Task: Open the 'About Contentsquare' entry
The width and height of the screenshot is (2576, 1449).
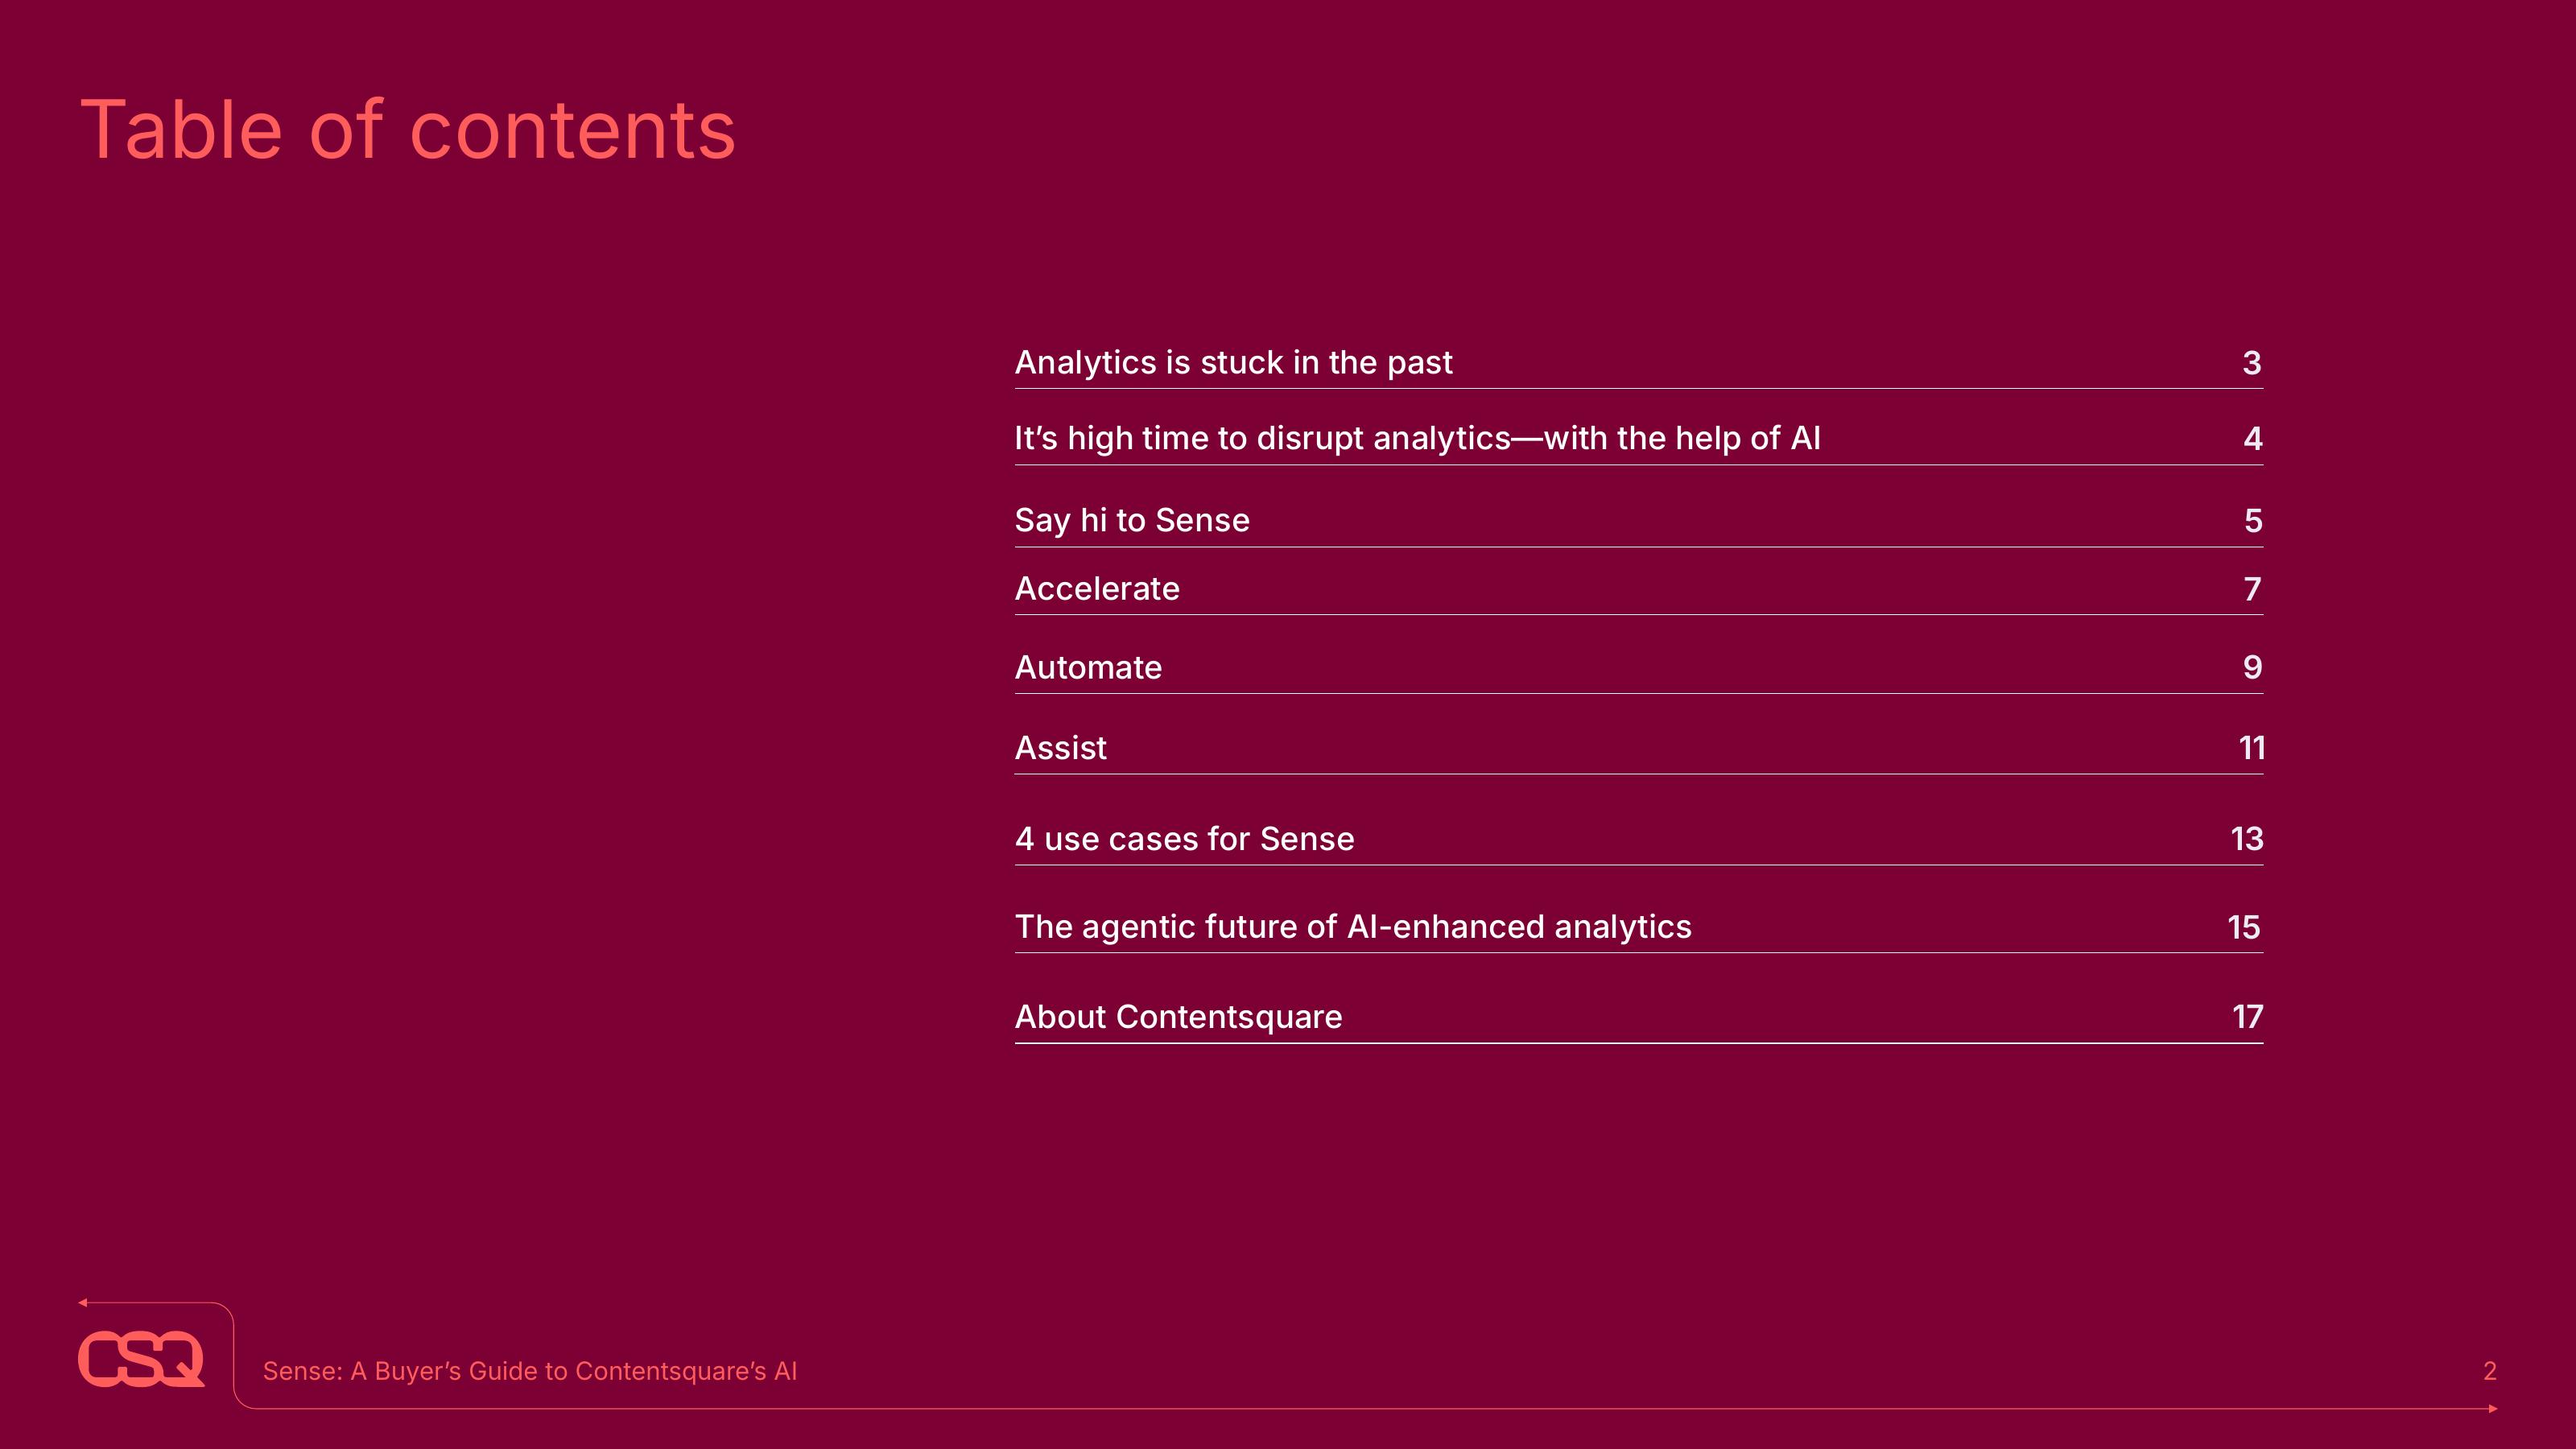Action: [x=1178, y=1016]
